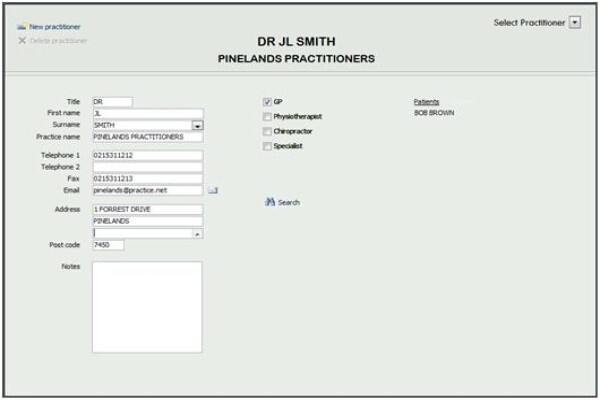Click the Specialist label text
The width and height of the screenshot is (600, 400).
pyautogui.click(x=288, y=146)
